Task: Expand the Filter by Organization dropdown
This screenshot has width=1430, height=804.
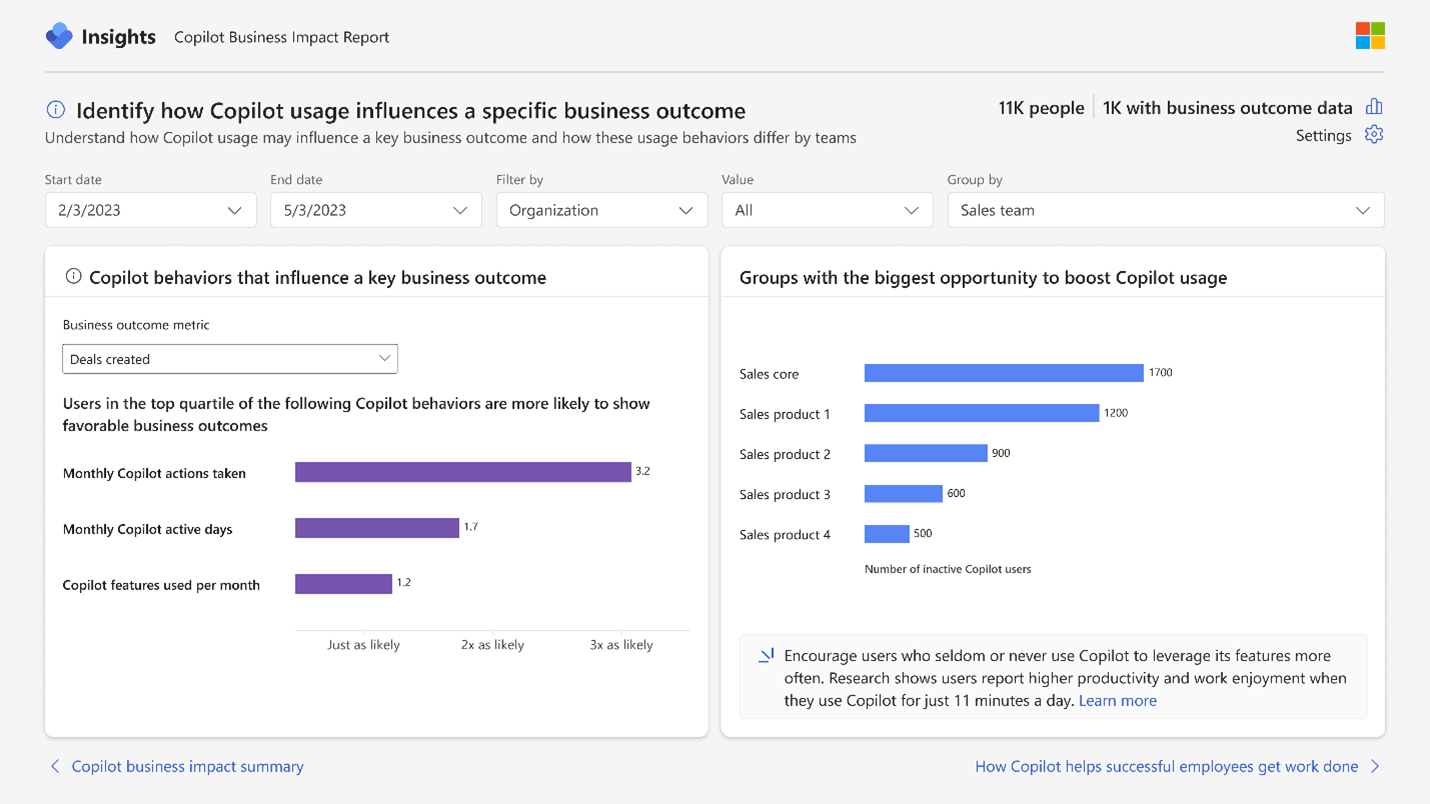Action: click(x=601, y=210)
